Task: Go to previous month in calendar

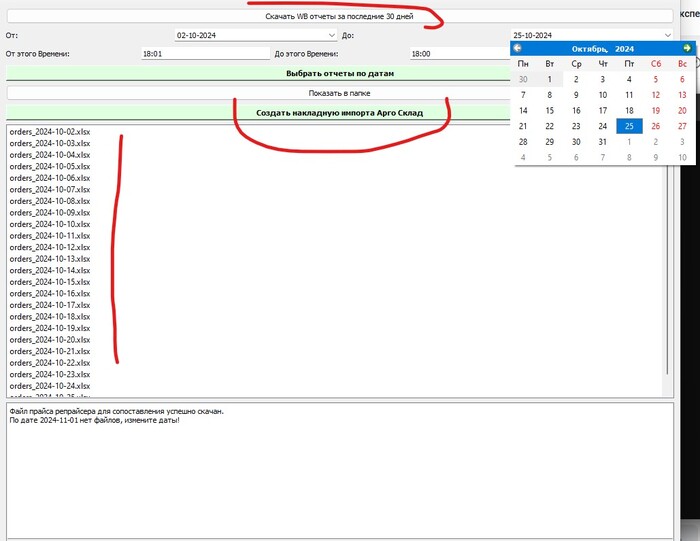Action: (517, 48)
